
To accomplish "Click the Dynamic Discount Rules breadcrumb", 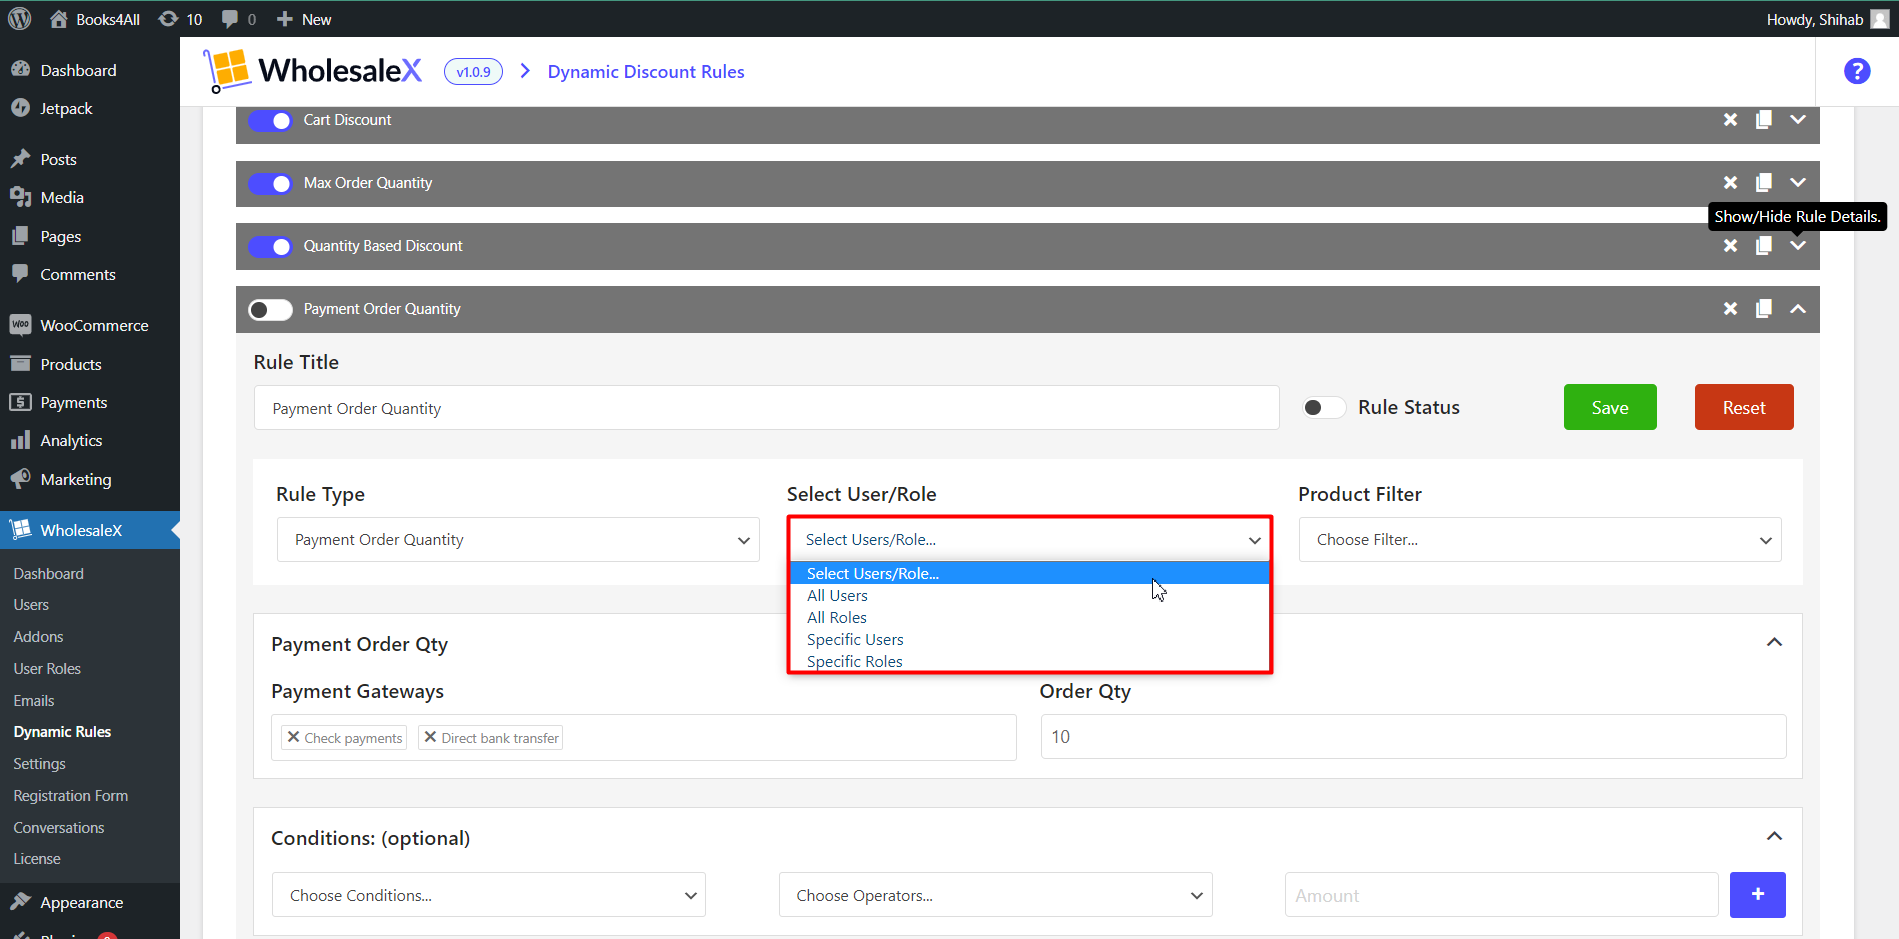I will tap(646, 71).
